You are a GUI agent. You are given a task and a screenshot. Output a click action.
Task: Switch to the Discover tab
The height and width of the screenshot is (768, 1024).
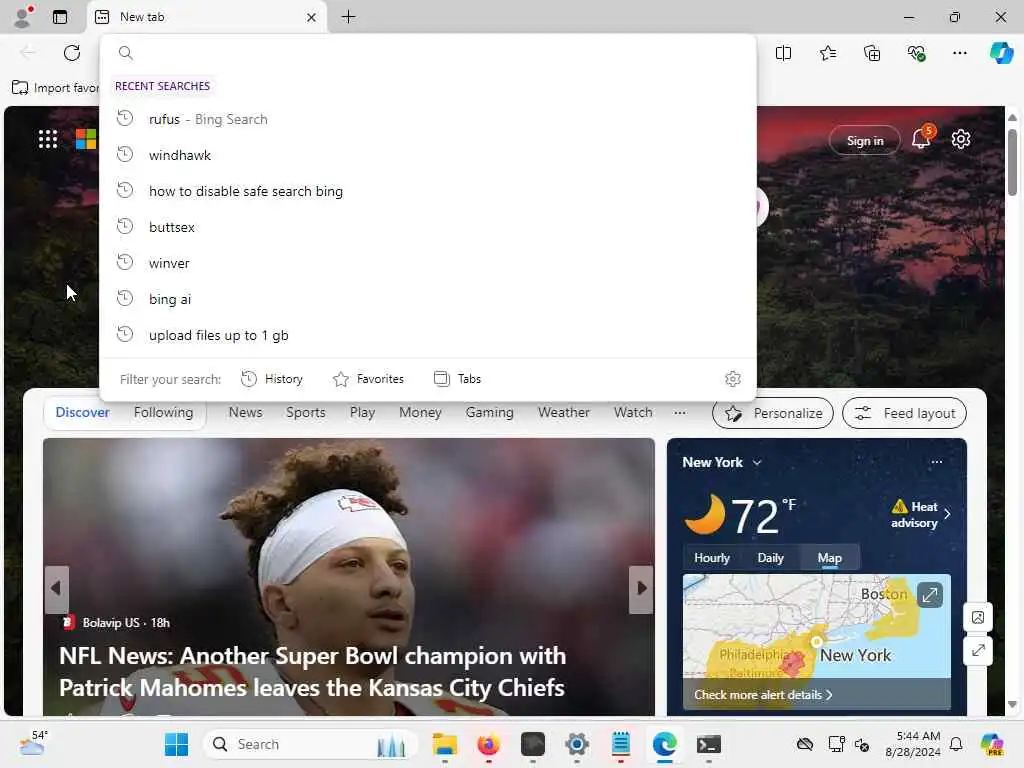coord(82,412)
